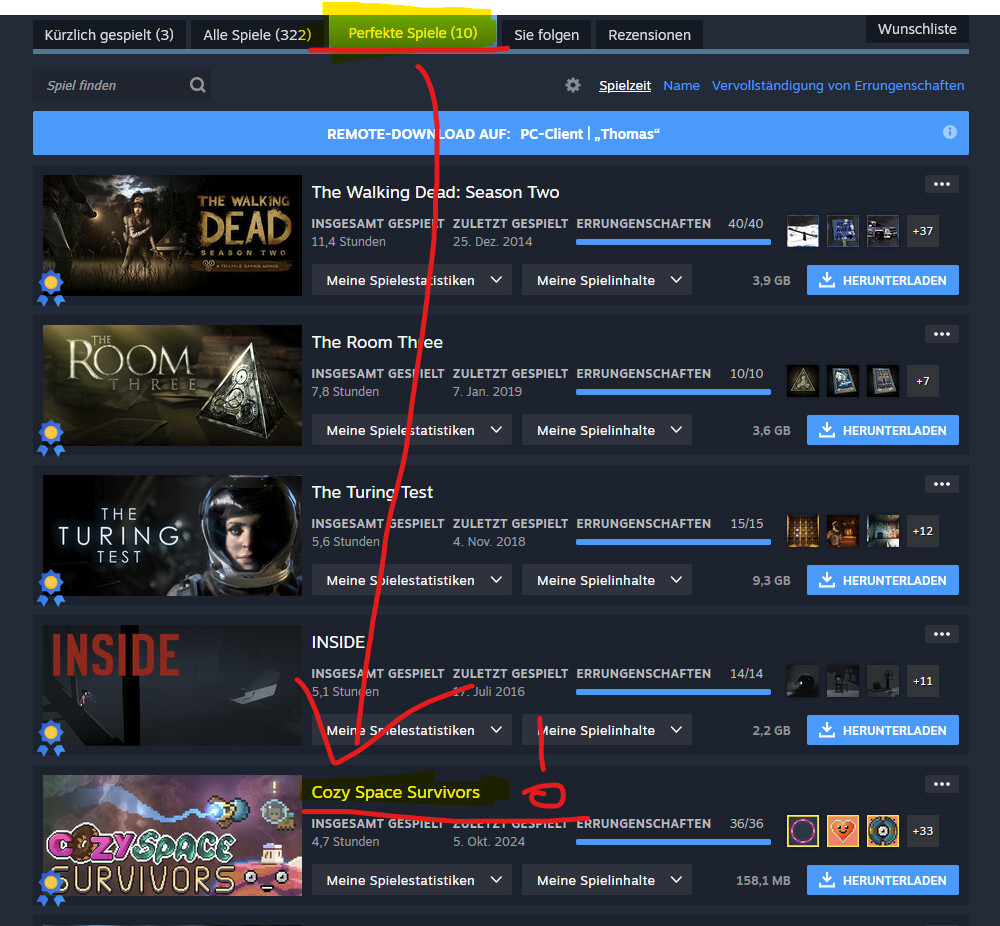The image size is (1000, 926).
Task: Click the info icon on remote-download banner
Action: (x=949, y=132)
